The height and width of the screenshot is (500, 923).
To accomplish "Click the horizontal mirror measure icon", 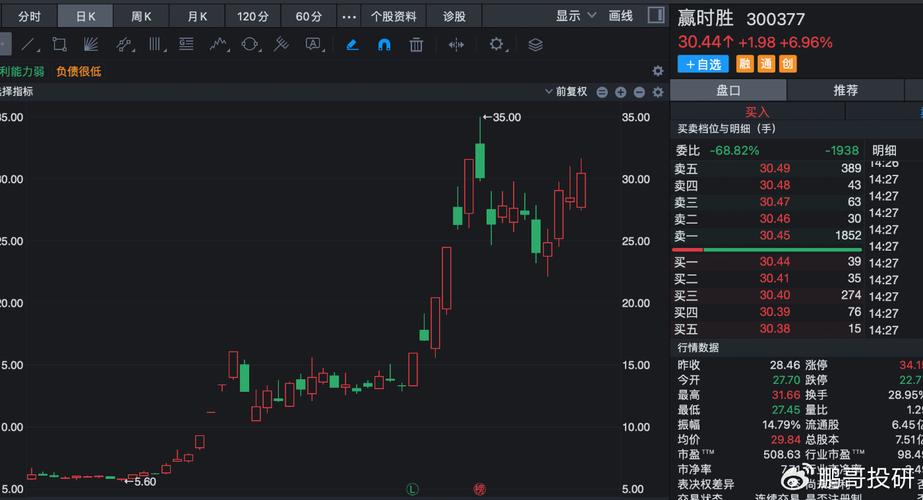I will coord(456,45).
